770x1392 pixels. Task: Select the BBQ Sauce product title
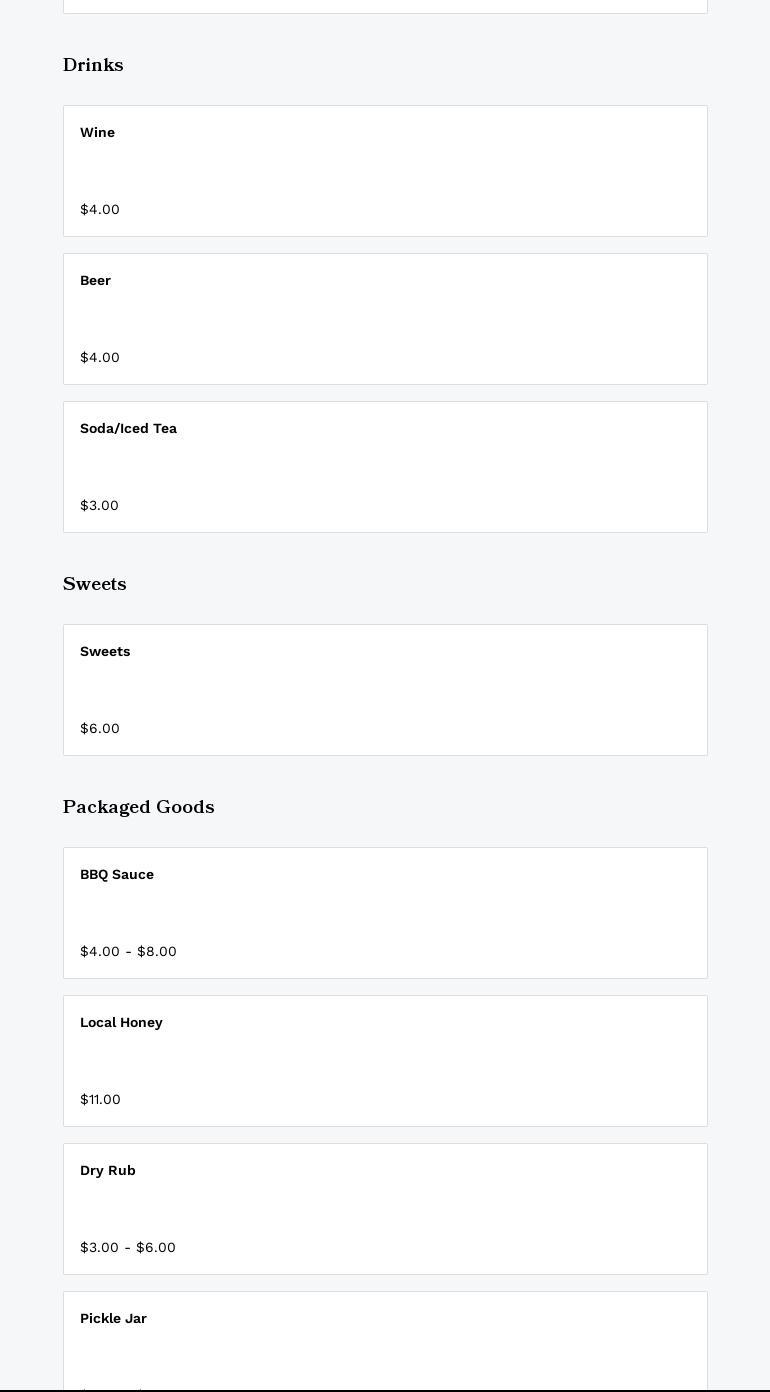[x=117, y=874]
